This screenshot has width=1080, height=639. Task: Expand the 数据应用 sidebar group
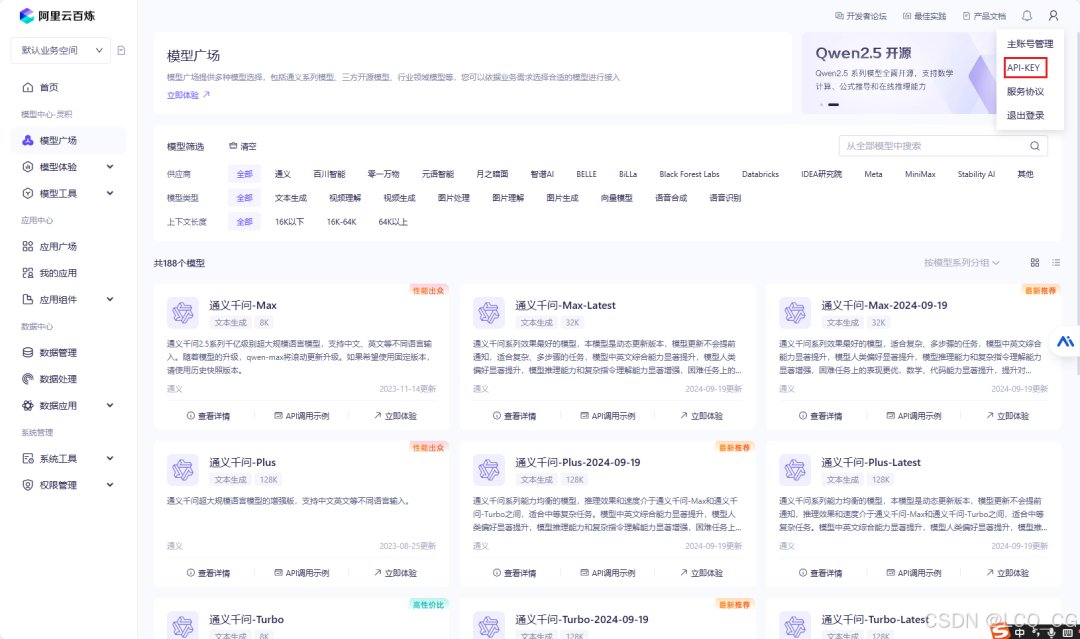click(110, 406)
